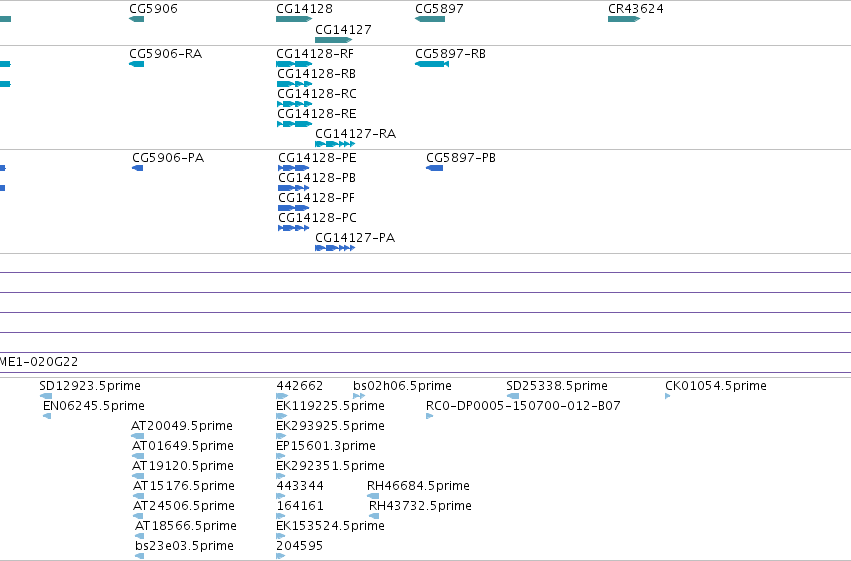Open the CR43624 gene label
Viewport: 851px width, 561px height.
(x=636, y=9)
